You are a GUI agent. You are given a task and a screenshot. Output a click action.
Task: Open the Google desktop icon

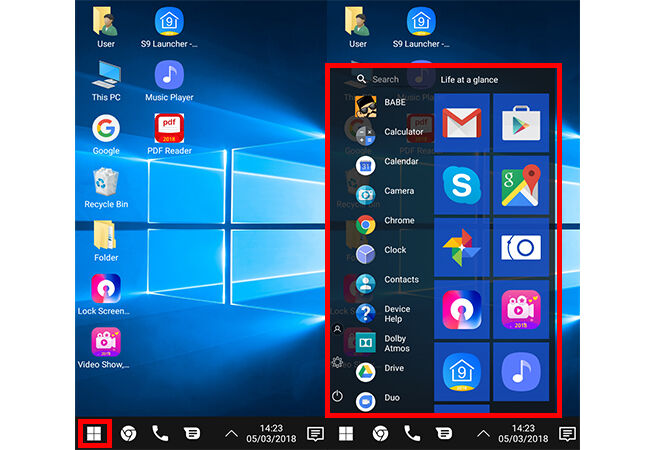point(106,134)
